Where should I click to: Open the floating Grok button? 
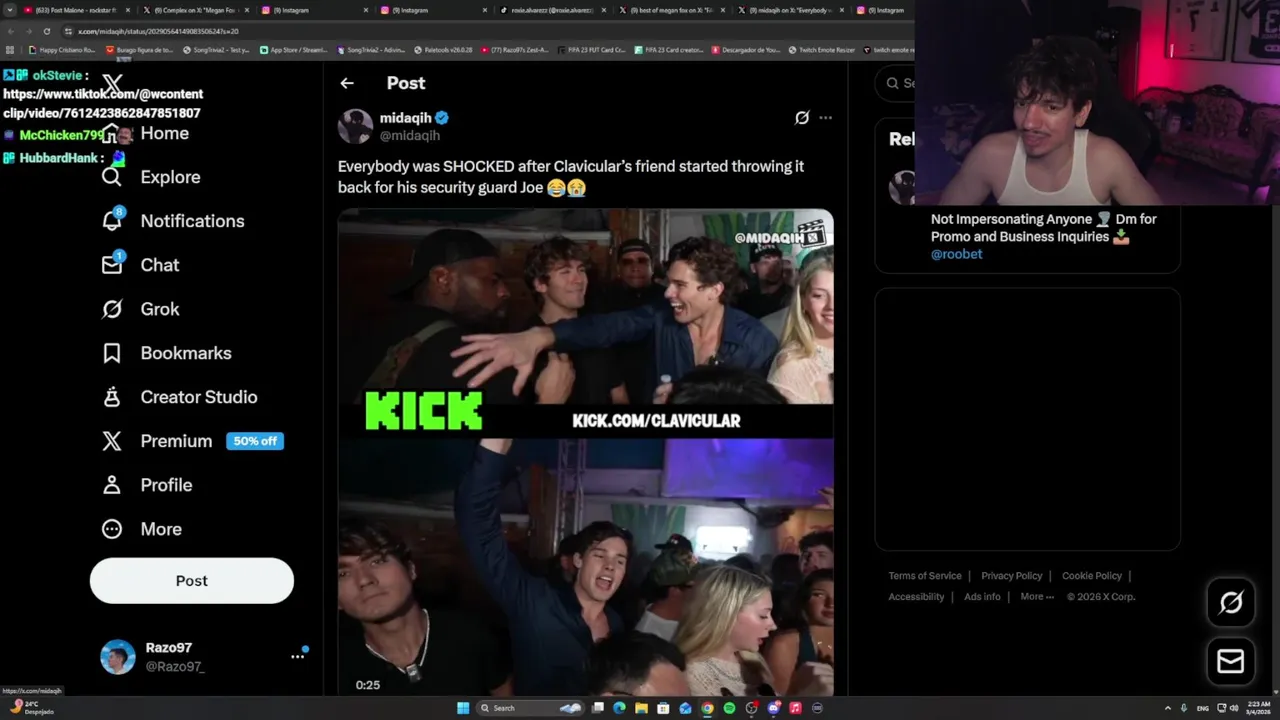pyautogui.click(x=1231, y=602)
